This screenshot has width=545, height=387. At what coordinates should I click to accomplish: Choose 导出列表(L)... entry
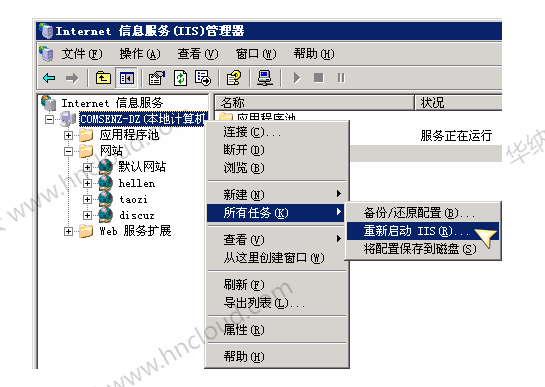[277, 303]
